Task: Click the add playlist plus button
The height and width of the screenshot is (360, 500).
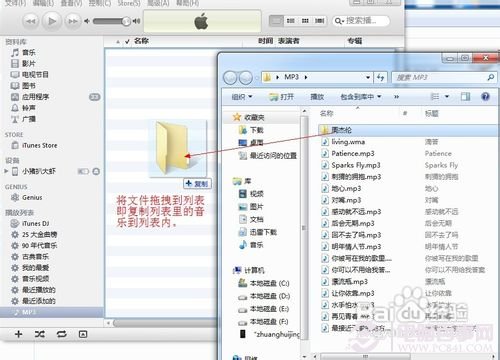Action: tap(19, 334)
